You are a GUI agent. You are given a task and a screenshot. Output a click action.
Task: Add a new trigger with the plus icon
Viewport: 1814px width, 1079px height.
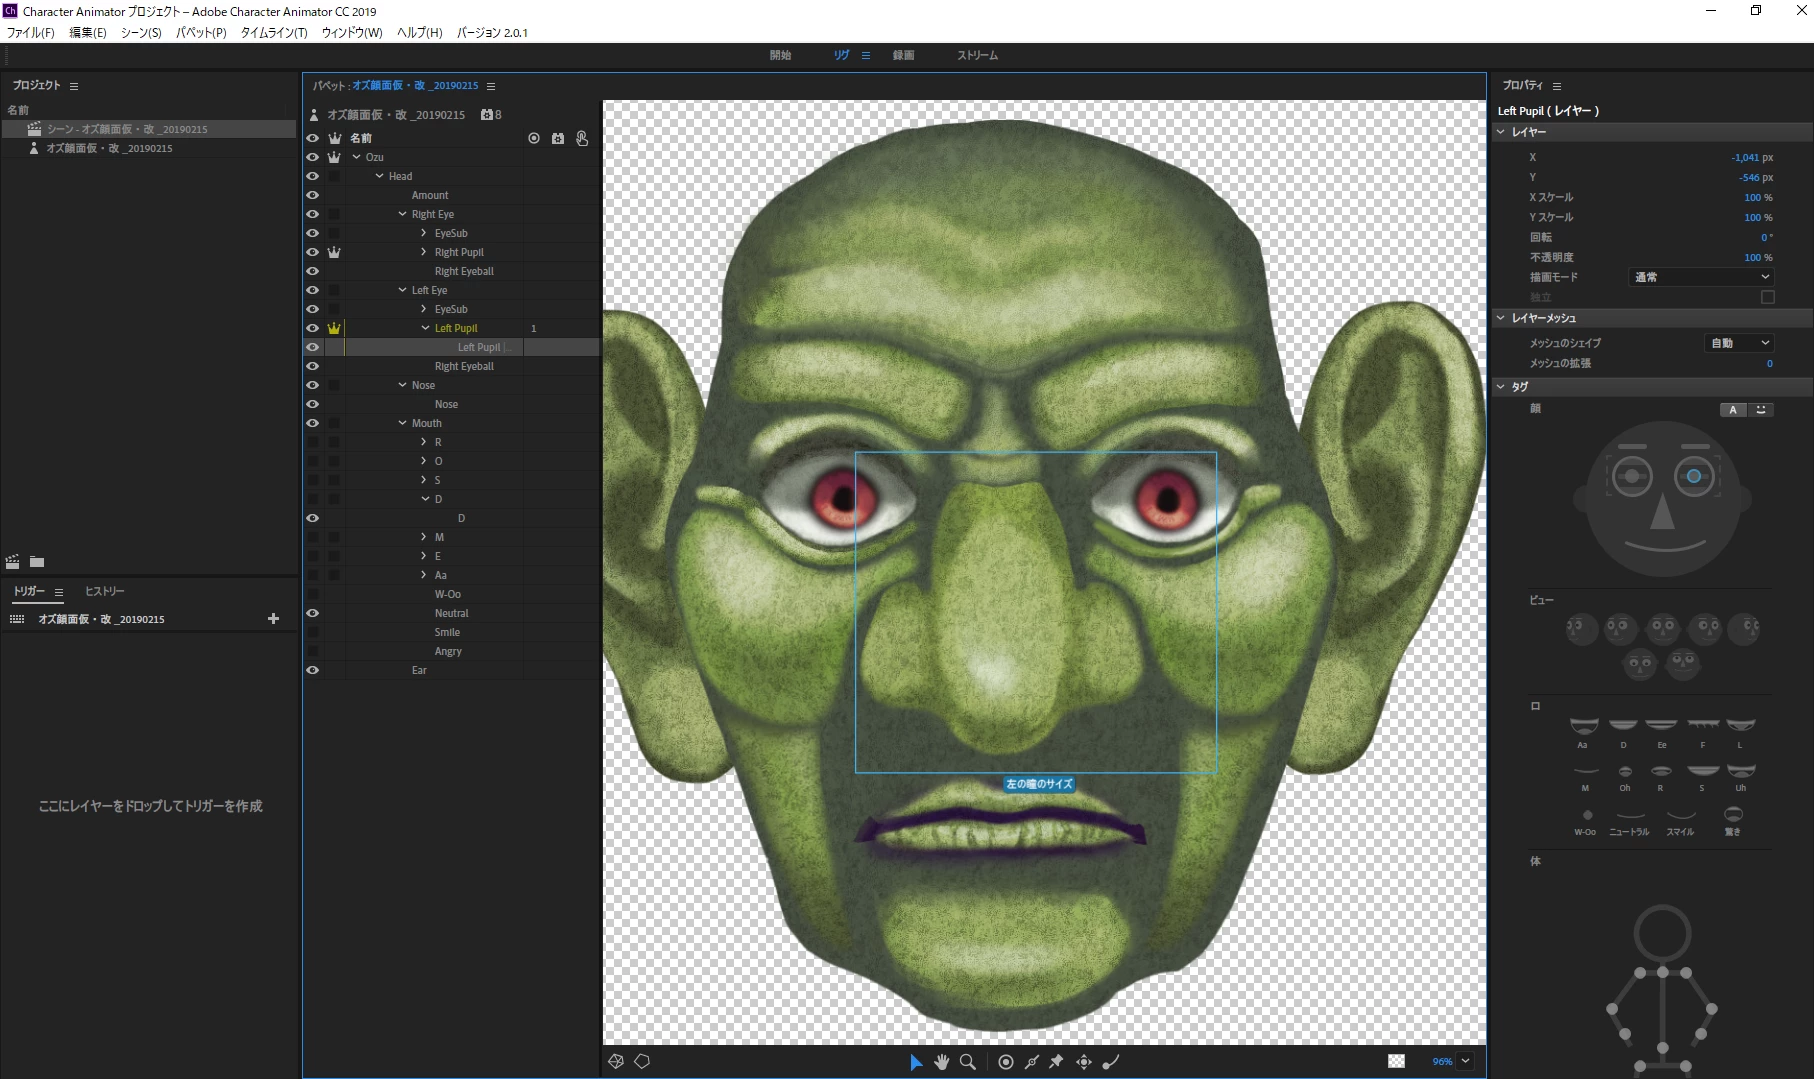pyautogui.click(x=273, y=619)
